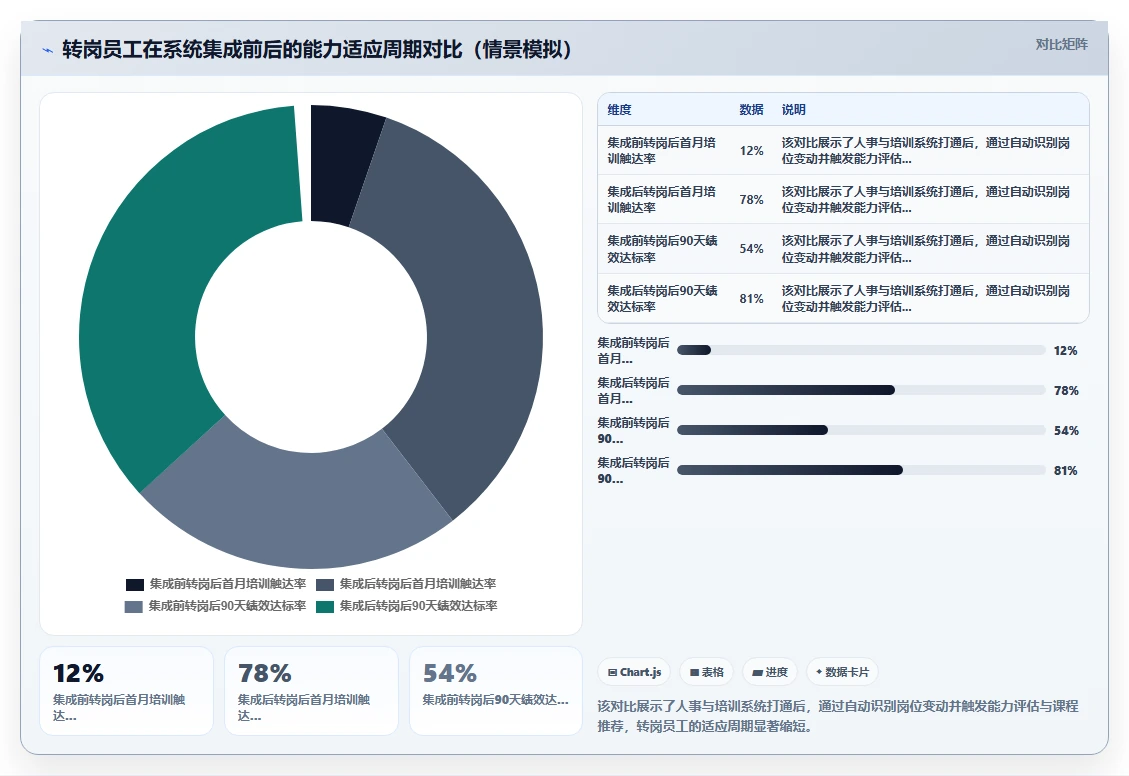Viewport: 1129px width, 776px height.
Task: Toggle legend swatch for 集成后转岗后90天绩效达标率
Action: pos(325,607)
